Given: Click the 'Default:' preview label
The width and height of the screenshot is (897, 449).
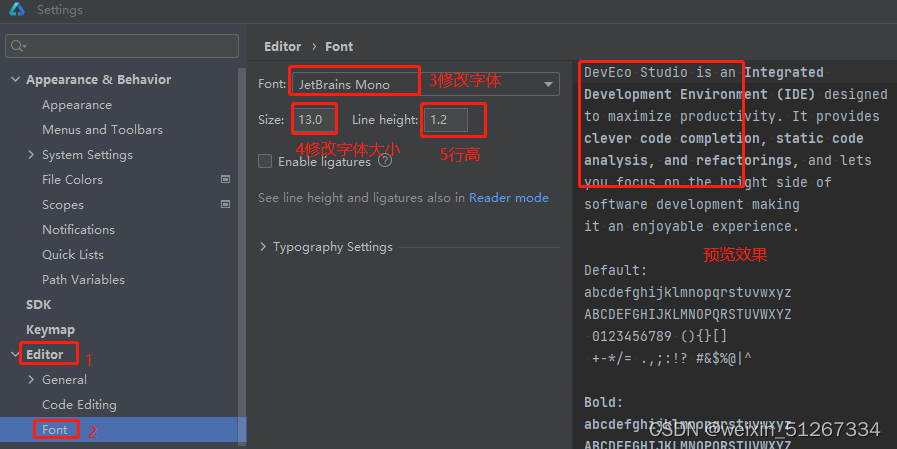Looking at the screenshot, I should click(x=615, y=270).
